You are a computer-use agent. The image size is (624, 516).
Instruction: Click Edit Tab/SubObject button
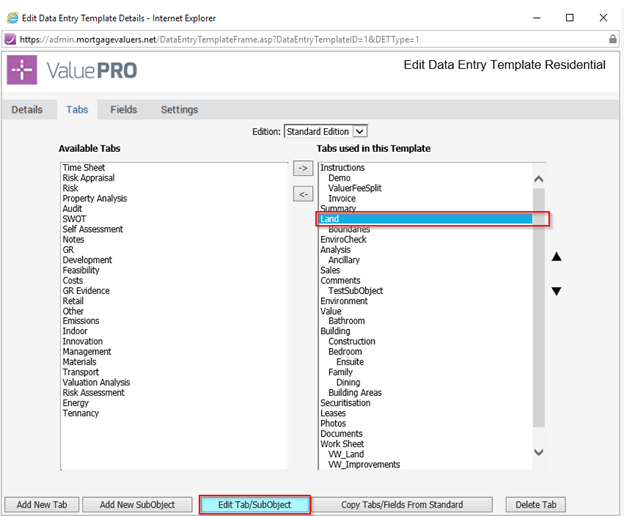click(255, 504)
